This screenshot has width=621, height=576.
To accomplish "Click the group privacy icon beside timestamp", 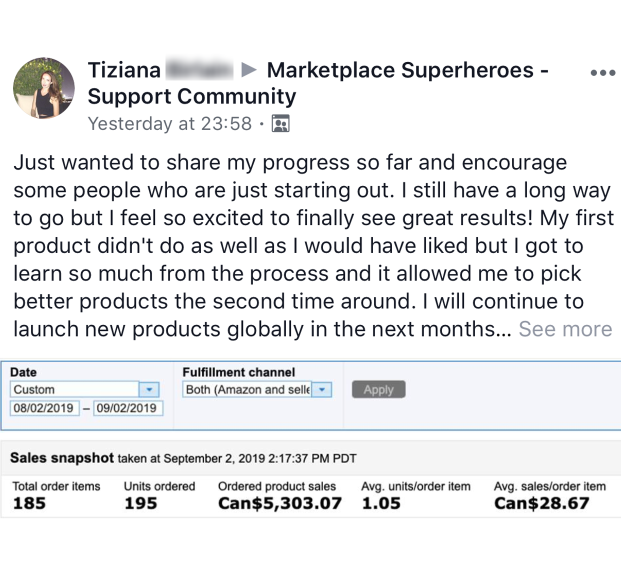I will click(280, 124).
